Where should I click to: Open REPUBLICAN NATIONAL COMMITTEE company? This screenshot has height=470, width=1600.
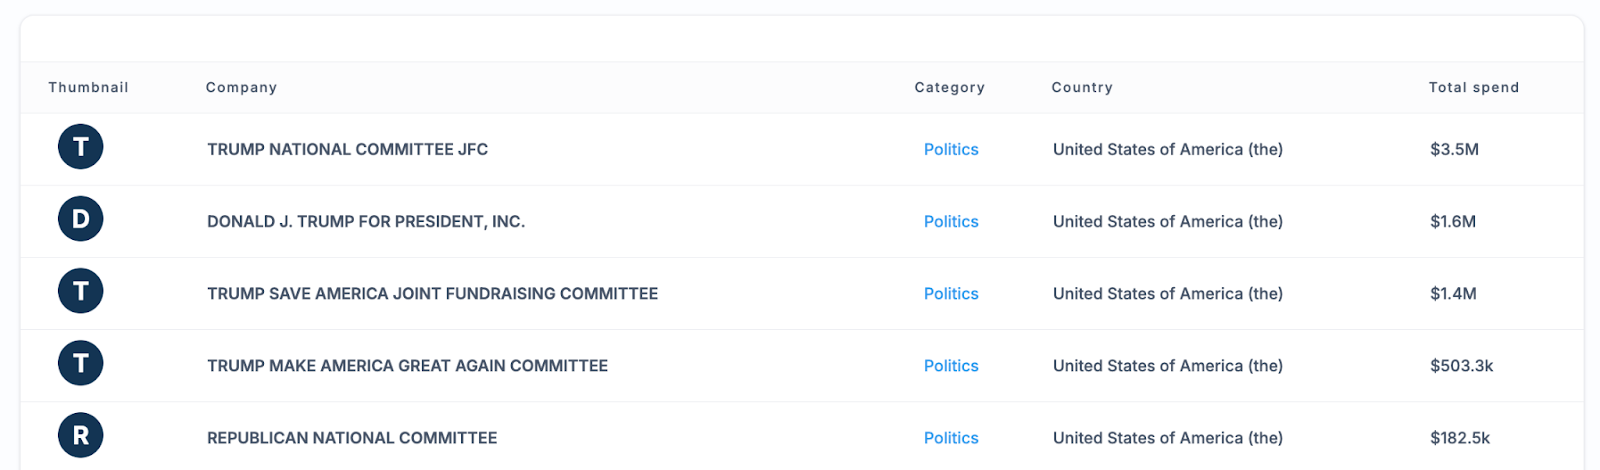352,437
